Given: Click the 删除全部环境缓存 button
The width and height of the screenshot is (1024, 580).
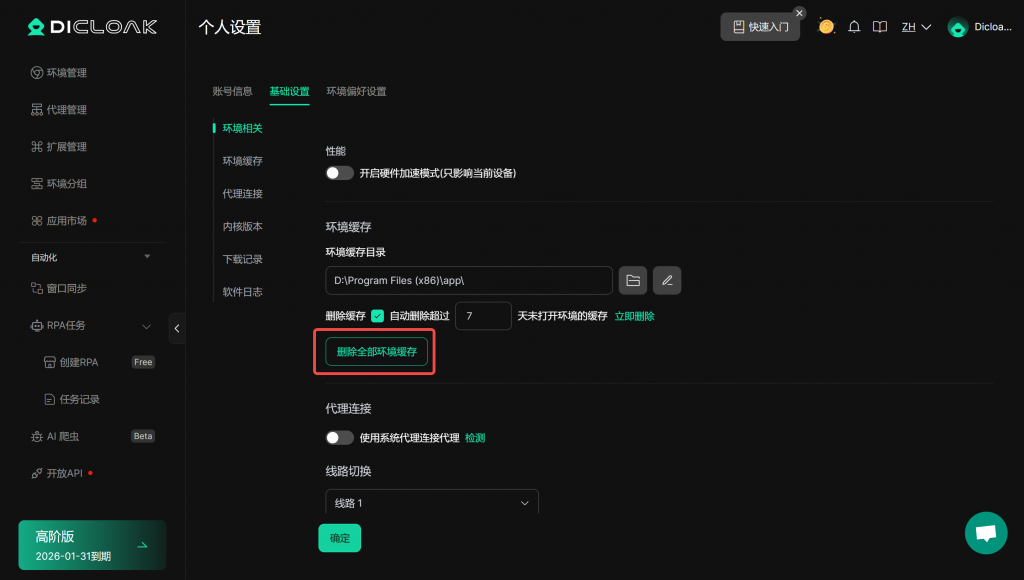Looking at the screenshot, I should pos(376,352).
